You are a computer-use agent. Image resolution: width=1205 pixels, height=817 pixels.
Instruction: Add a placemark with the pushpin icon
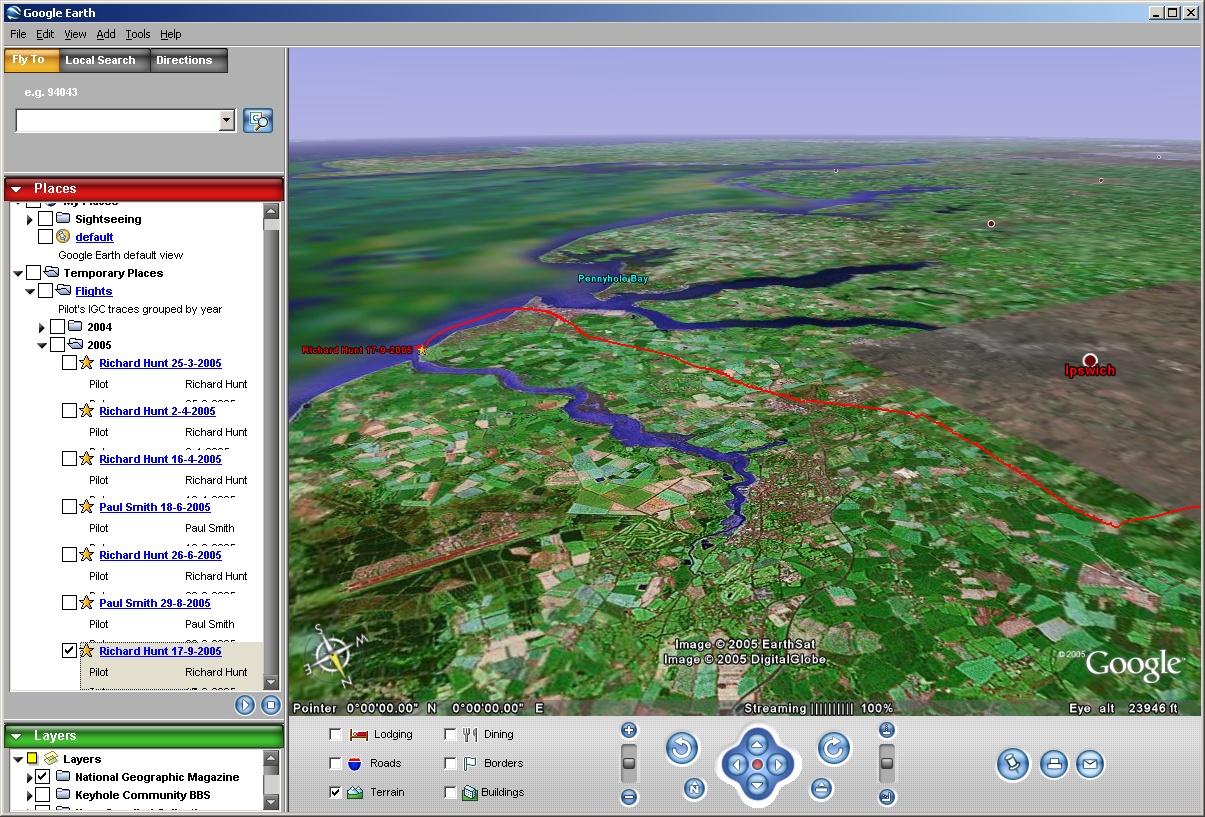pyautogui.click(x=1012, y=765)
